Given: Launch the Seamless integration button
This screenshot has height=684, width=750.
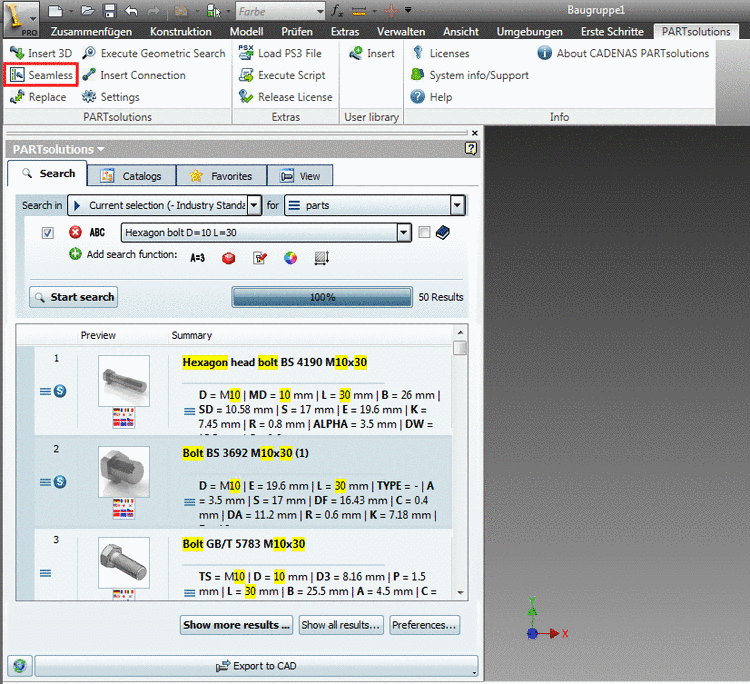Looking at the screenshot, I should pos(41,75).
